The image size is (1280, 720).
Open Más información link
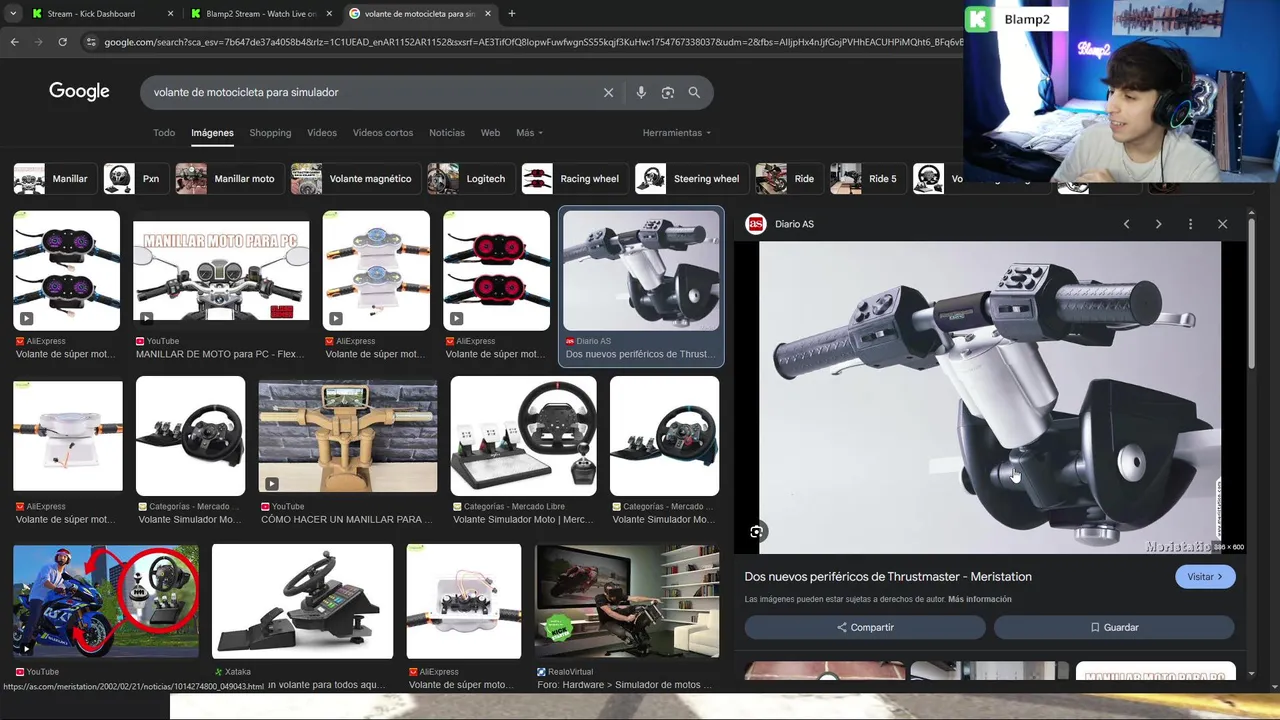click(980, 599)
